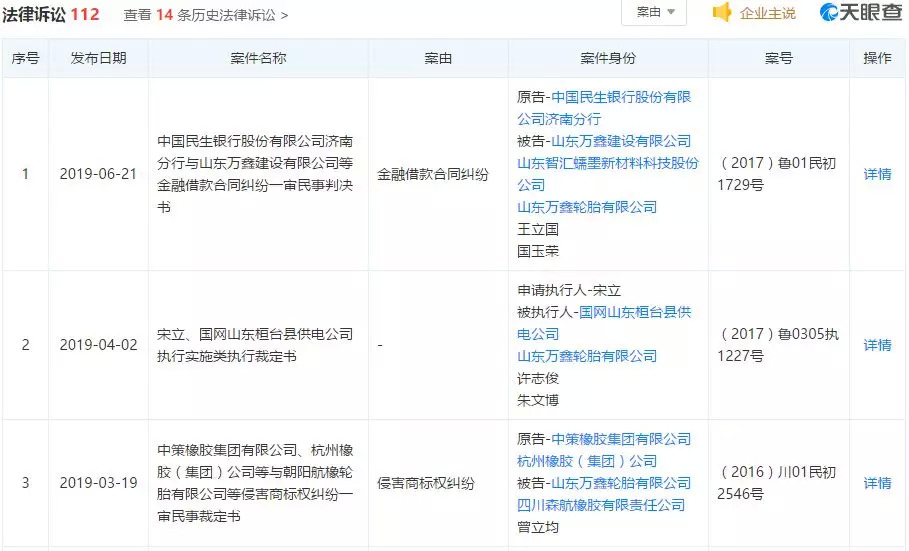Select date 2019-03-19
Image resolution: width=909 pixels, height=551 pixels.
98,483
